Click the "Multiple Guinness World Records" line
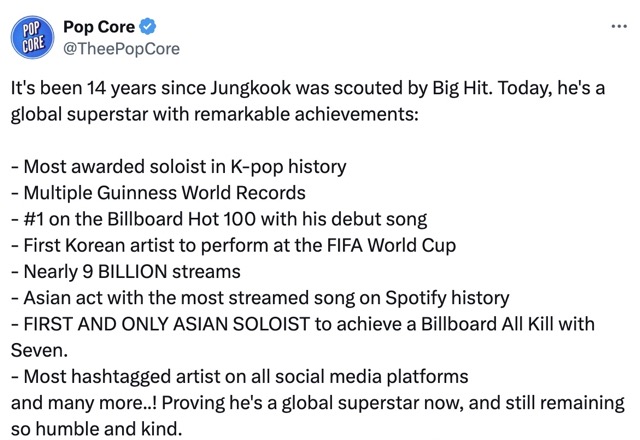Screen dimensions: 640x440 click(158, 192)
